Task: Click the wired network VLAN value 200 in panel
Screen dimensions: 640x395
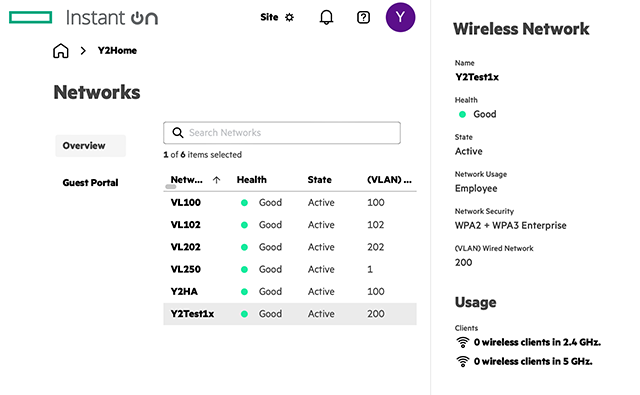Action: pyautogui.click(x=464, y=262)
